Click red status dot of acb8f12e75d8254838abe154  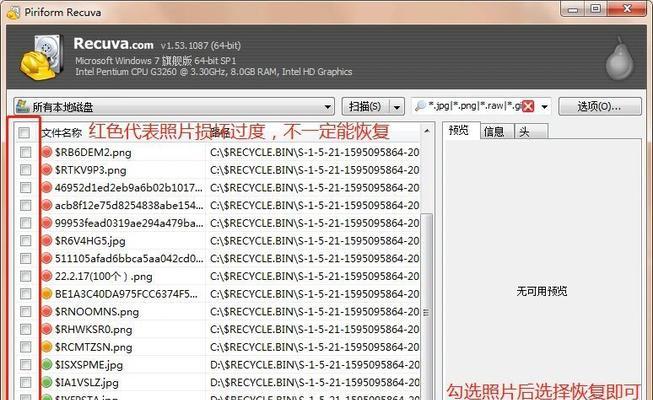click(47, 205)
